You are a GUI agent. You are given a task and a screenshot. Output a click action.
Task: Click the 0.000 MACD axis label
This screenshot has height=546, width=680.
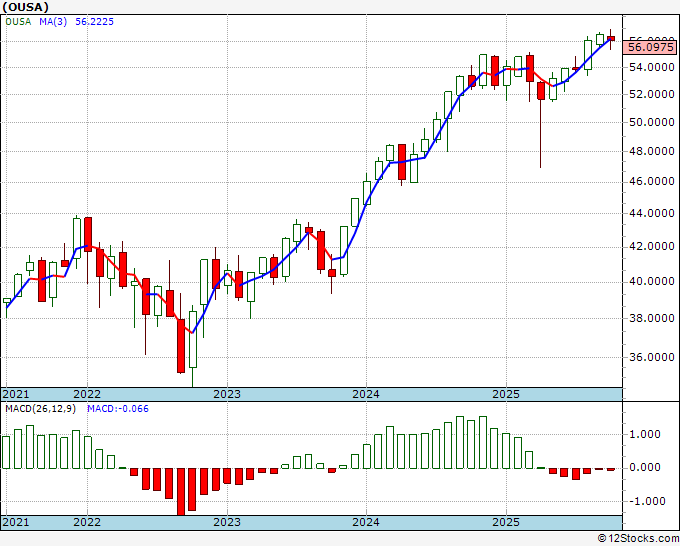644,468
